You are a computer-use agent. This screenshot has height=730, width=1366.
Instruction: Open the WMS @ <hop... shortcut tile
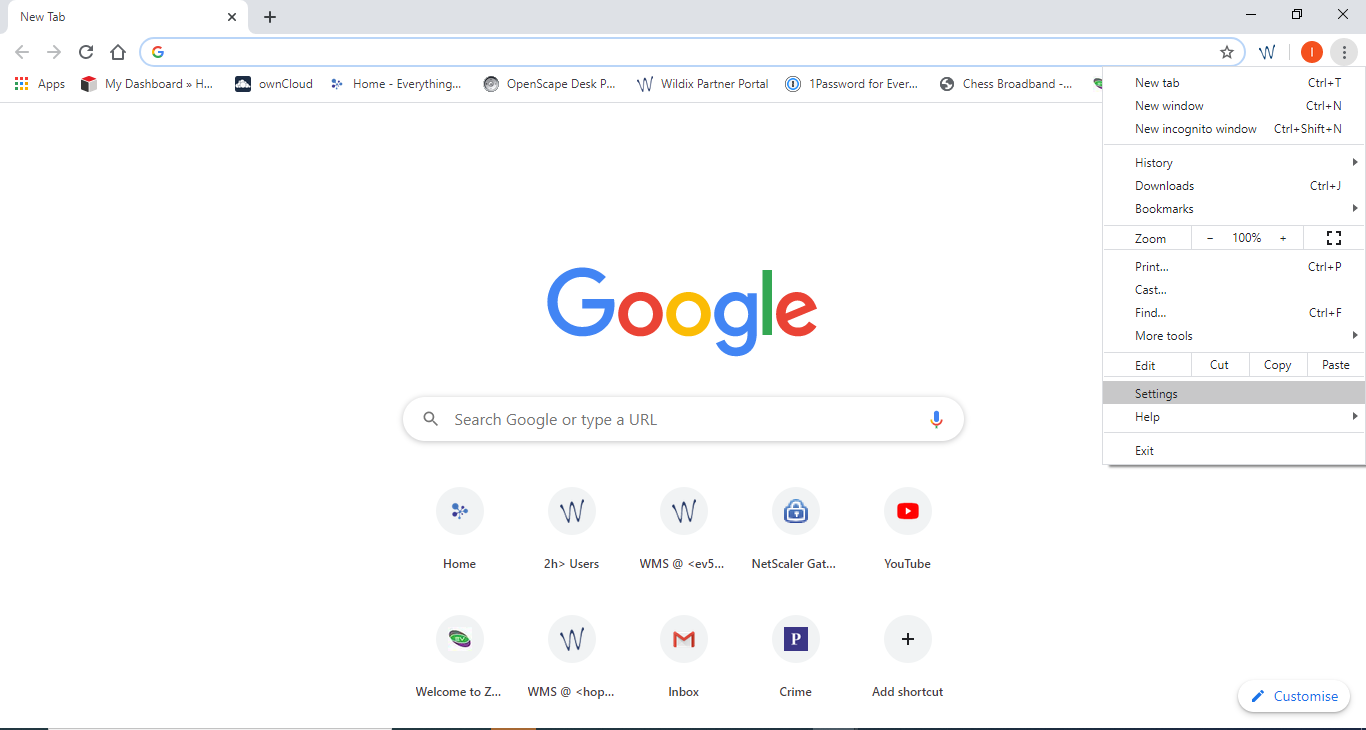point(572,658)
